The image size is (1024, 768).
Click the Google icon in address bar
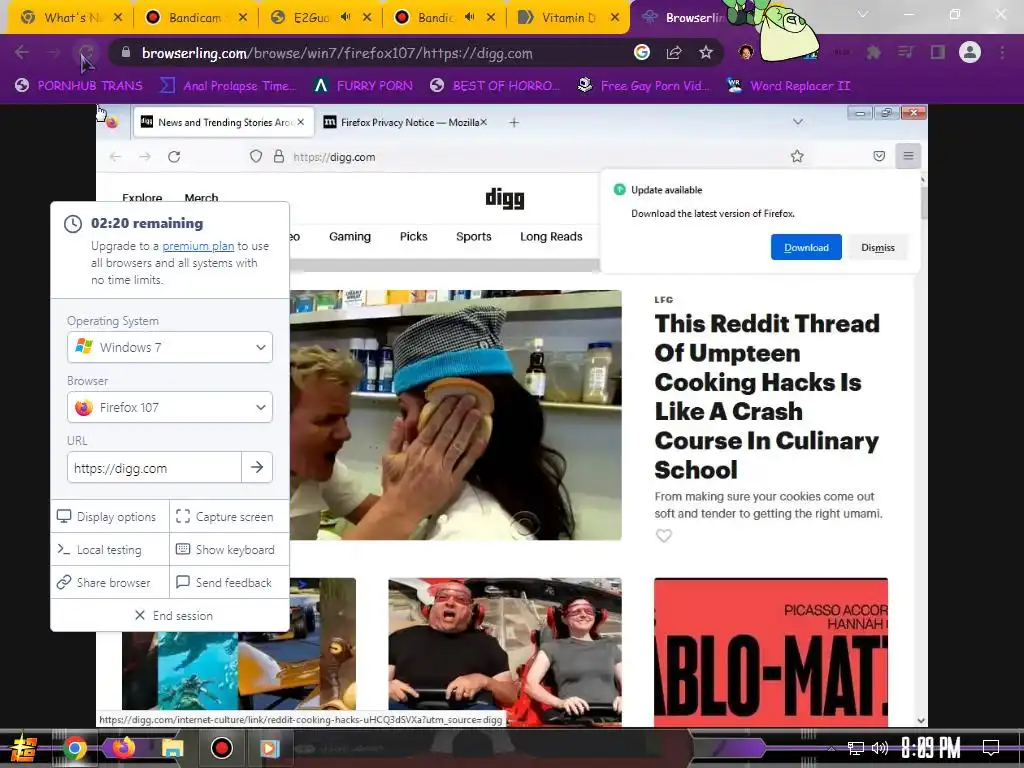(642, 52)
